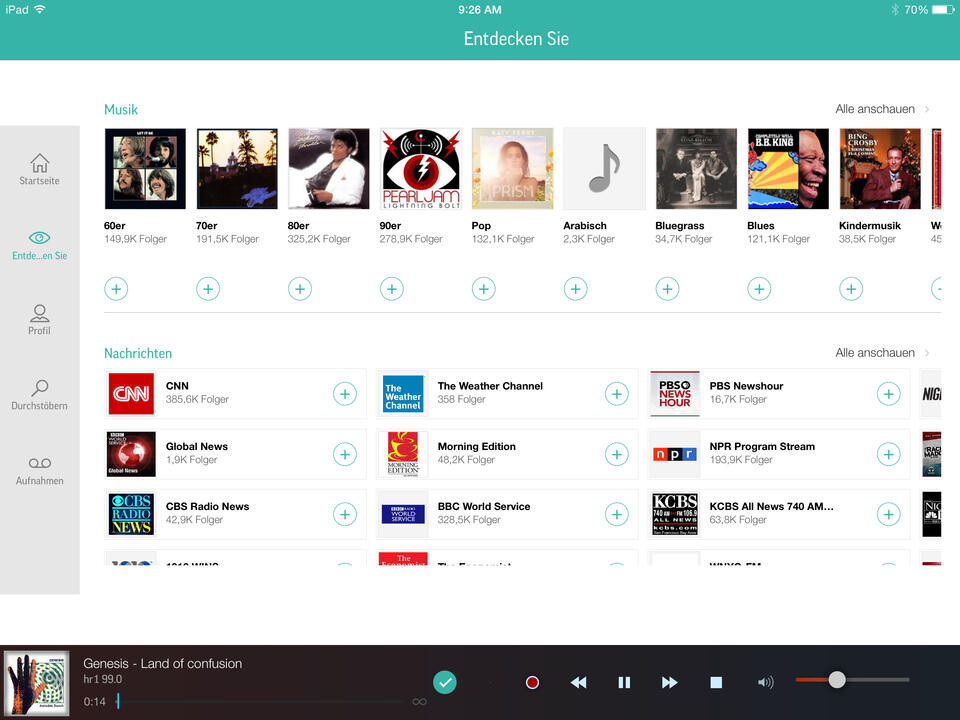Expand the Musik category via its chevron
The width and height of the screenshot is (960, 720).
927,108
